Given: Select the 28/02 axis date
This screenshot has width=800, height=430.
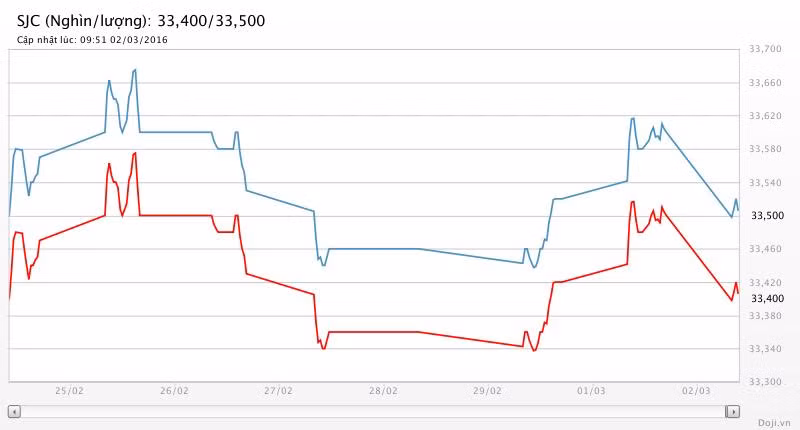Looking at the screenshot, I should (x=383, y=391).
